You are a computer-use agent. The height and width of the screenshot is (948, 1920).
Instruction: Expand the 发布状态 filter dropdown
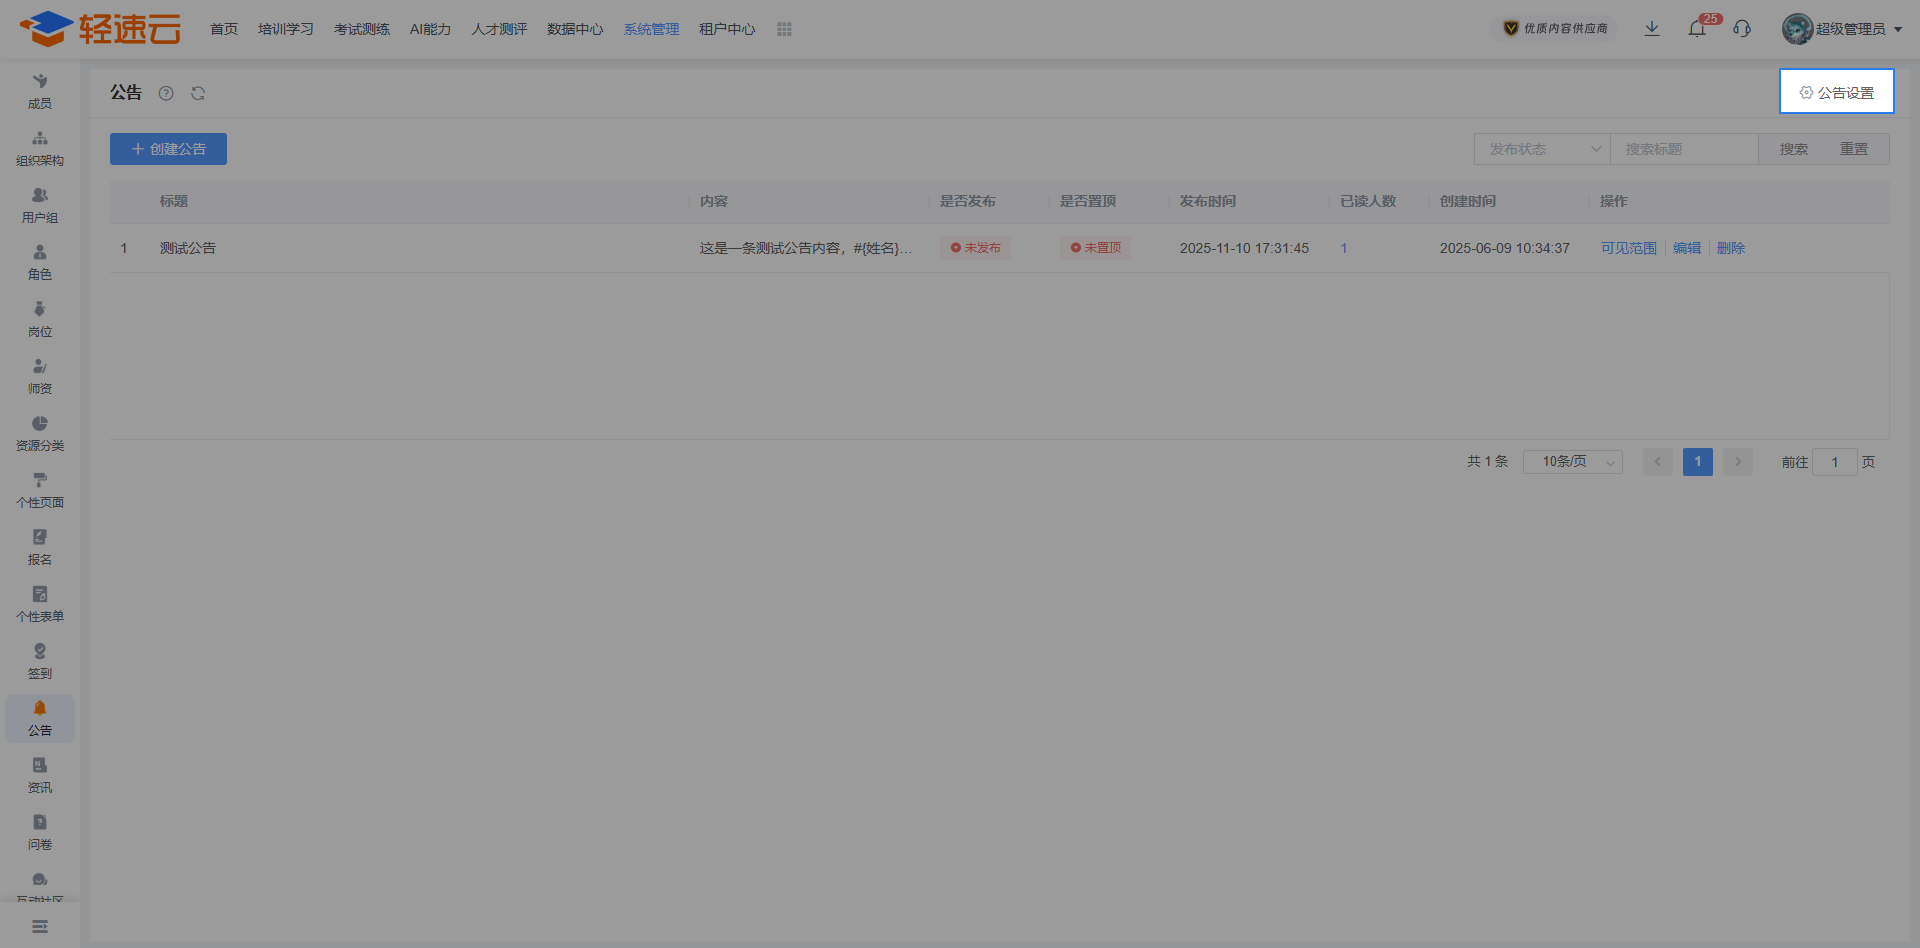tap(1541, 149)
